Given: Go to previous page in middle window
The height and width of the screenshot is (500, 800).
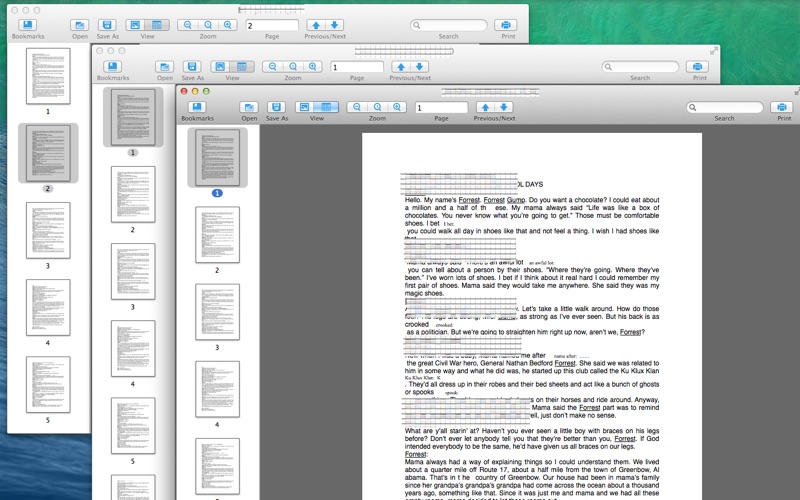Looking at the screenshot, I should [401, 67].
